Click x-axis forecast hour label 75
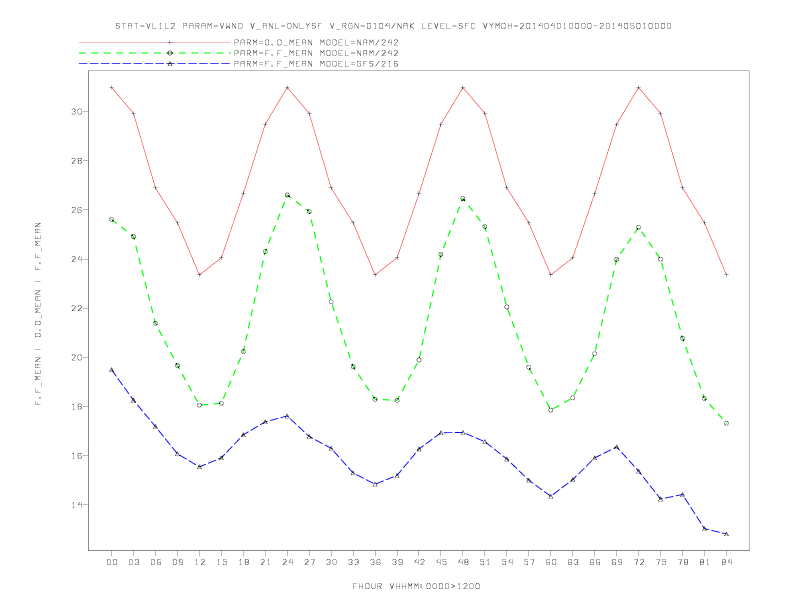Viewport: 792px width, 612px height. point(661,562)
